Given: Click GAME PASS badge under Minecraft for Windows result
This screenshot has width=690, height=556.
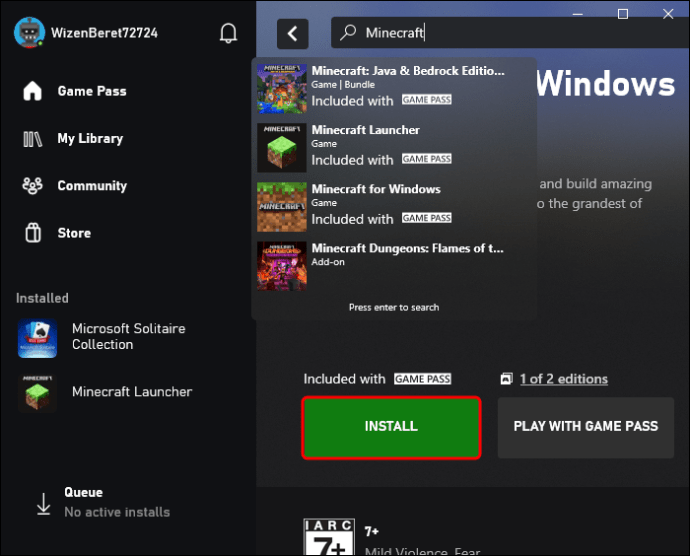Looking at the screenshot, I should (426, 218).
